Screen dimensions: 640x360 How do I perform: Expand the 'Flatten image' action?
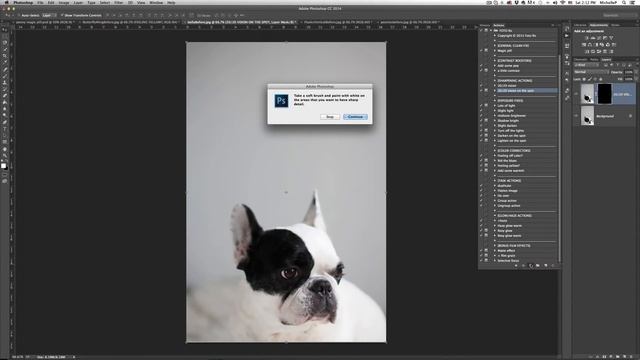pos(495,191)
